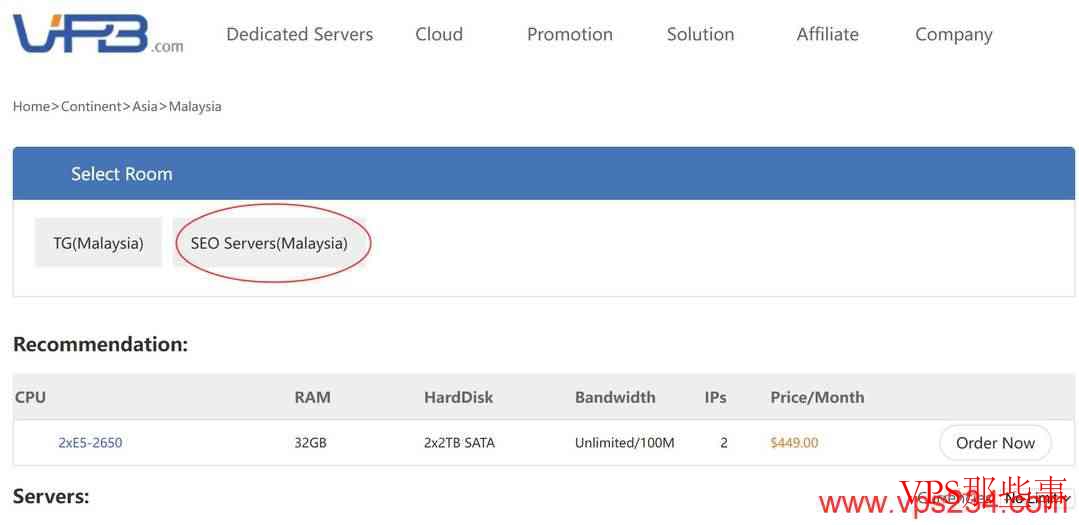Open the Dedicated Servers menu
The height and width of the screenshot is (525, 1079).
coord(299,34)
